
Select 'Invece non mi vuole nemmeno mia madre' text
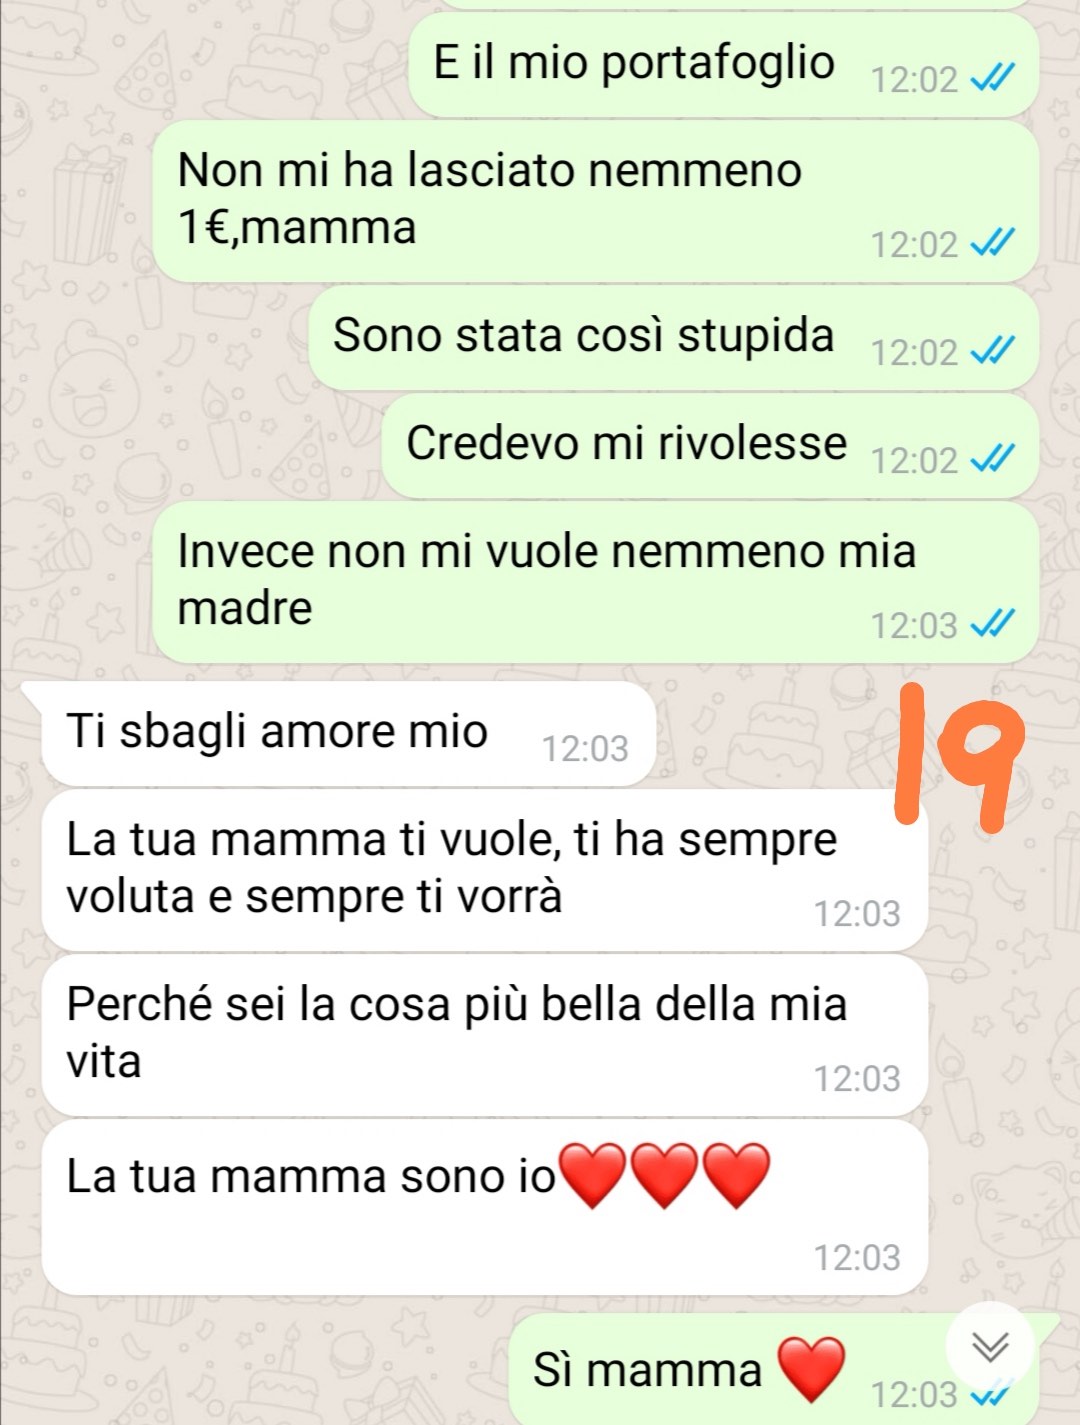click(x=546, y=580)
